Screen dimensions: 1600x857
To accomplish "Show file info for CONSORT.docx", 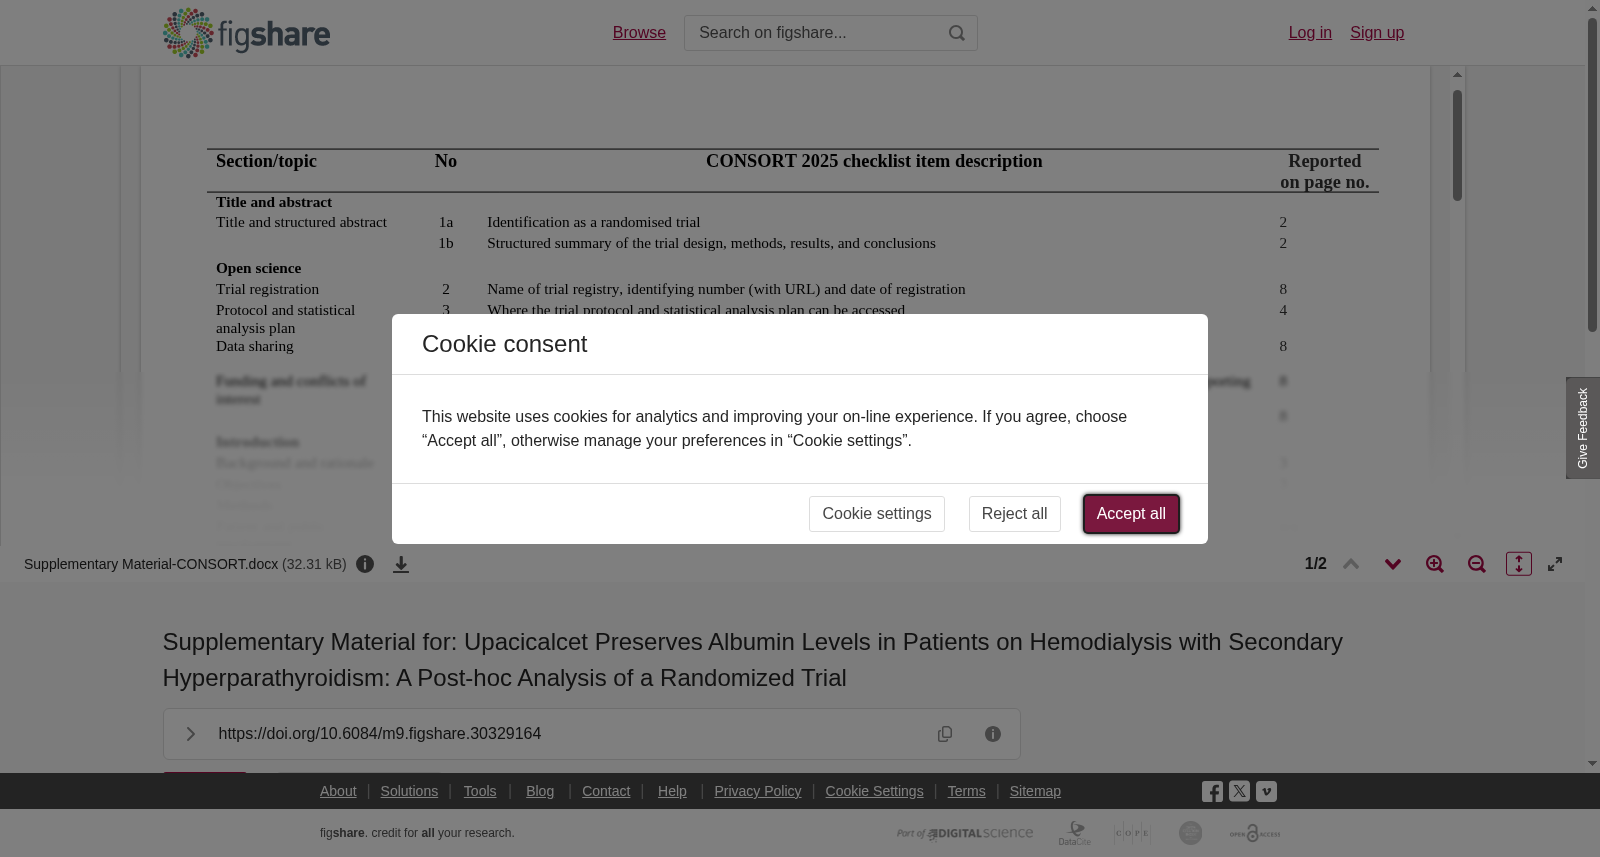I will (365, 564).
